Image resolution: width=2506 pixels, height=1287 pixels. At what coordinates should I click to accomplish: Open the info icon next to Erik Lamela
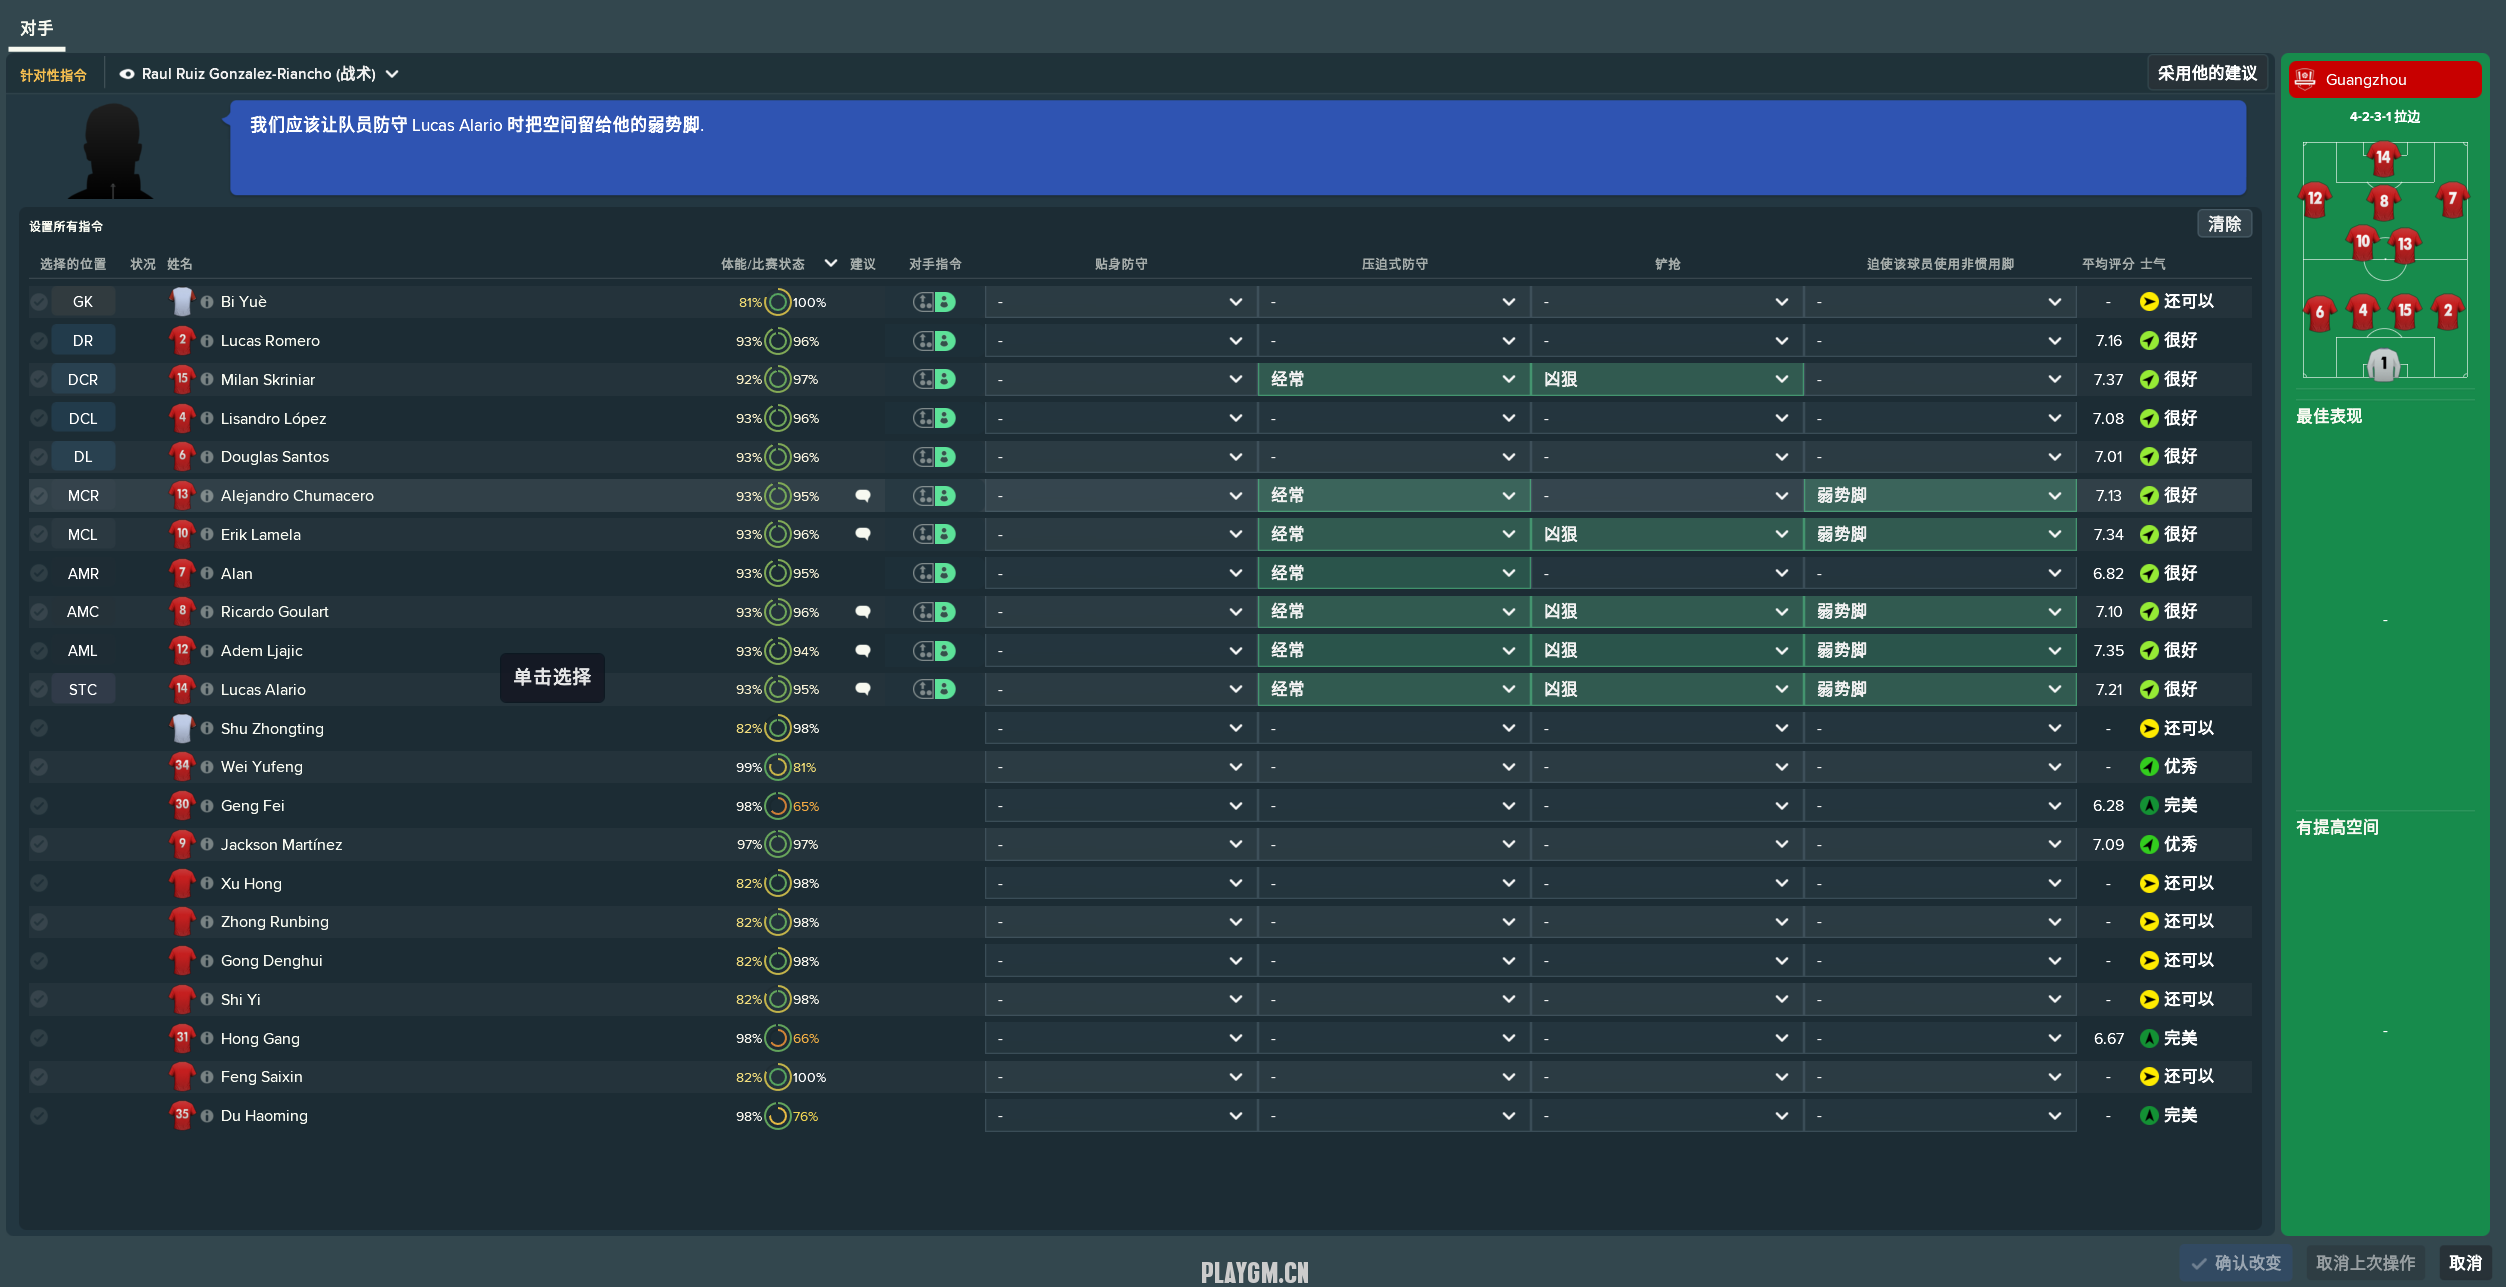click(x=207, y=535)
